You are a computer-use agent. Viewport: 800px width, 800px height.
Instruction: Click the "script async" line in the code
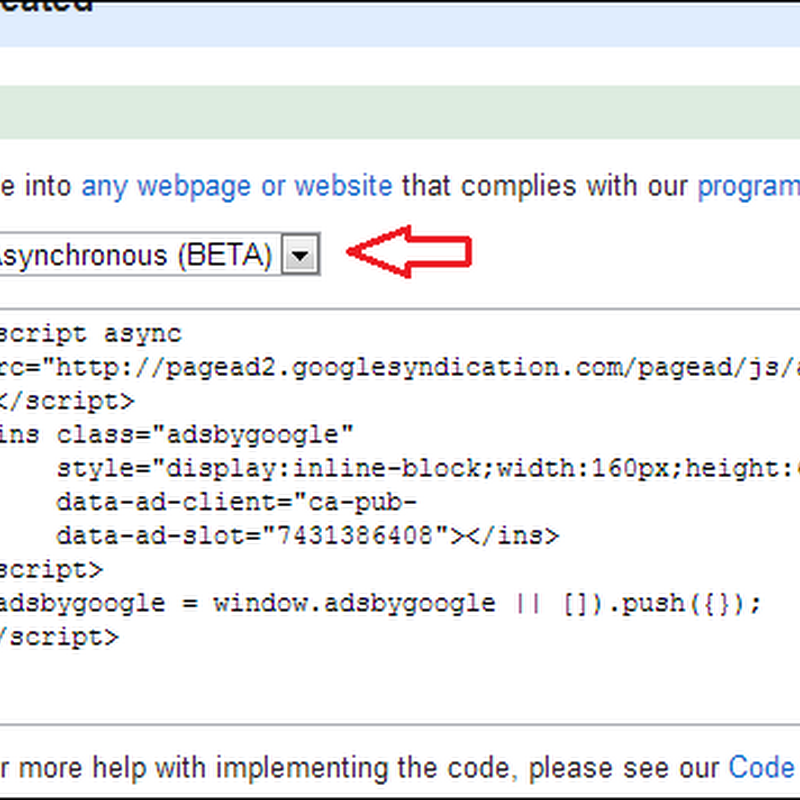point(91,335)
